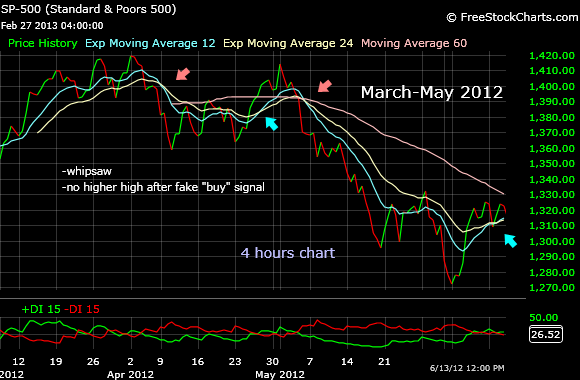Click the 1,350.00 price axis label
Viewport: 580px width, 380px height.
click(x=552, y=164)
